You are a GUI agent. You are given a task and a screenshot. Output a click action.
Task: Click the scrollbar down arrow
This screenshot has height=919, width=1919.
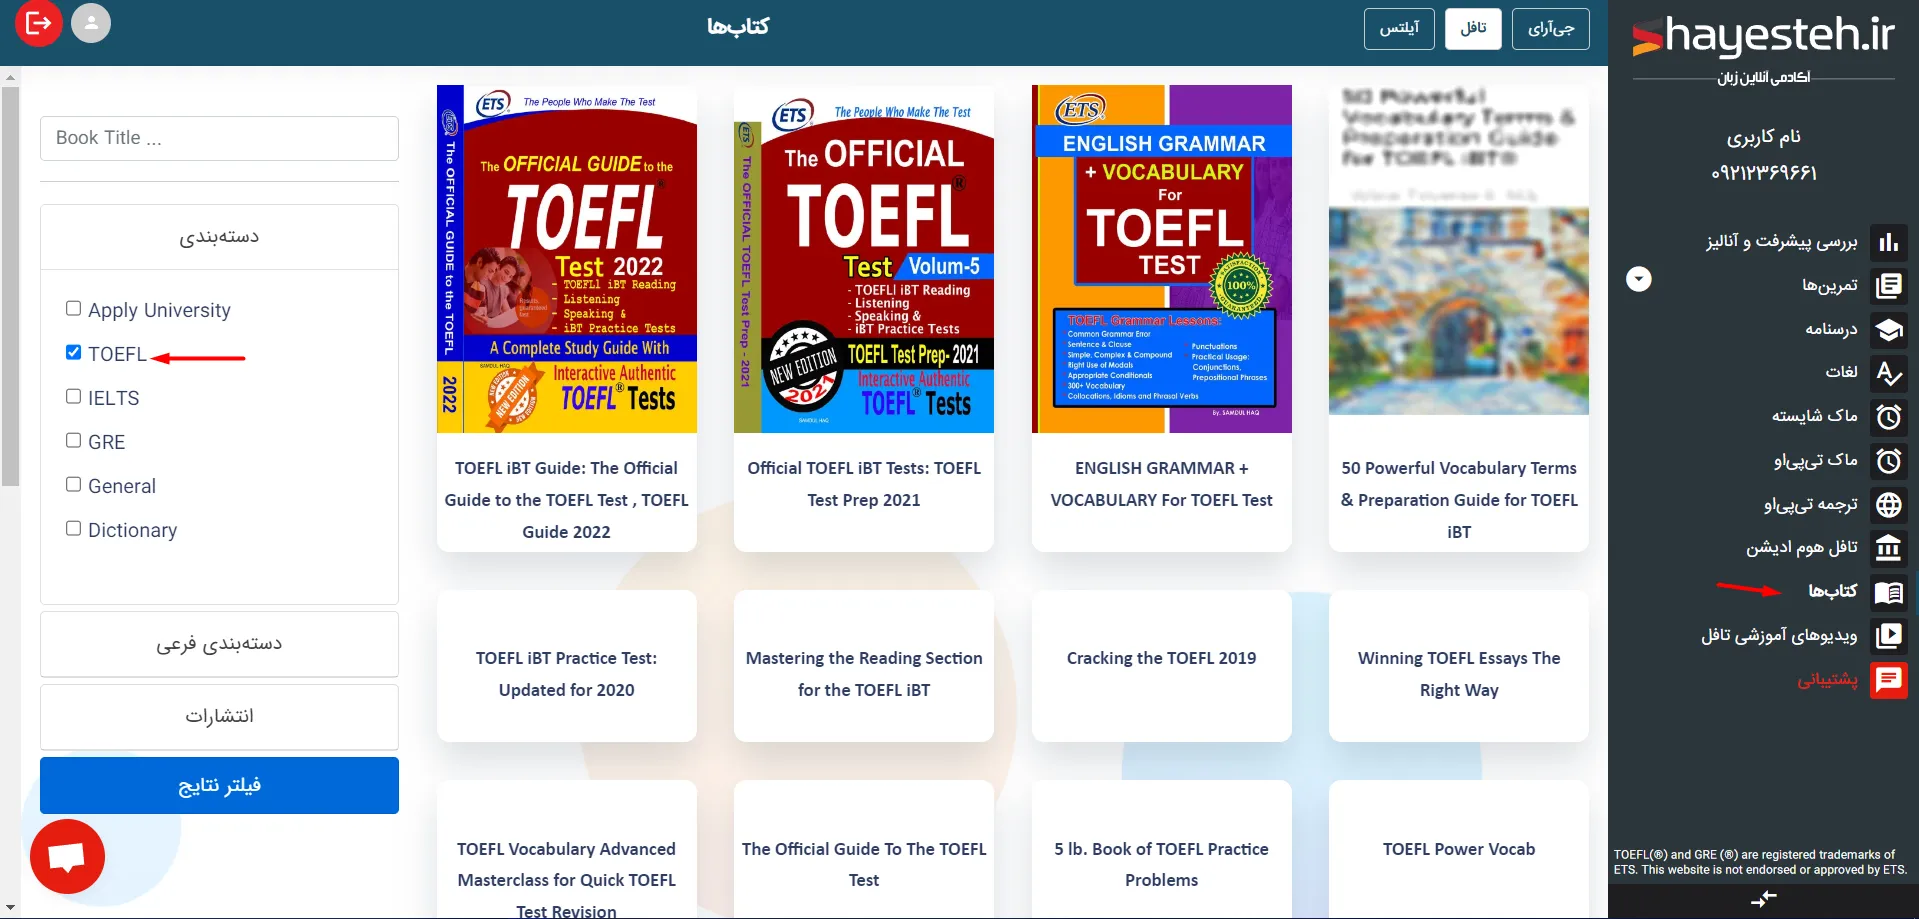(10, 909)
